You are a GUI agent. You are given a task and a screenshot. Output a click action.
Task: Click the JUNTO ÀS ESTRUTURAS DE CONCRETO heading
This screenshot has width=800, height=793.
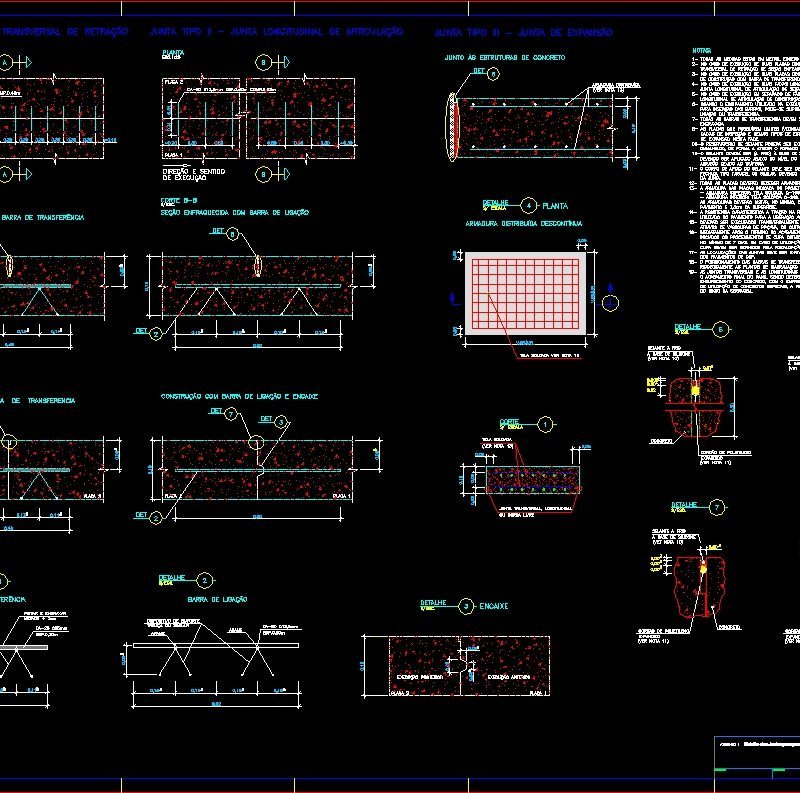pyautogui.click(x=505, y=58)
